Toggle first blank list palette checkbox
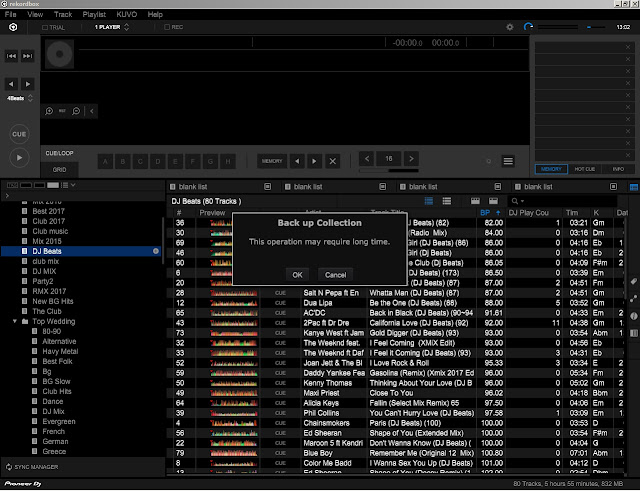Viewport: 640px width, 491px height. click(x=268, y=187)
